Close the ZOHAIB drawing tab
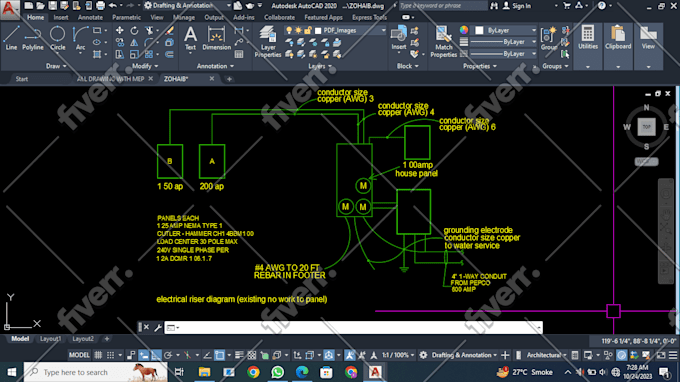The height and width of the screenshot is (382, 680). pos(212,78)
